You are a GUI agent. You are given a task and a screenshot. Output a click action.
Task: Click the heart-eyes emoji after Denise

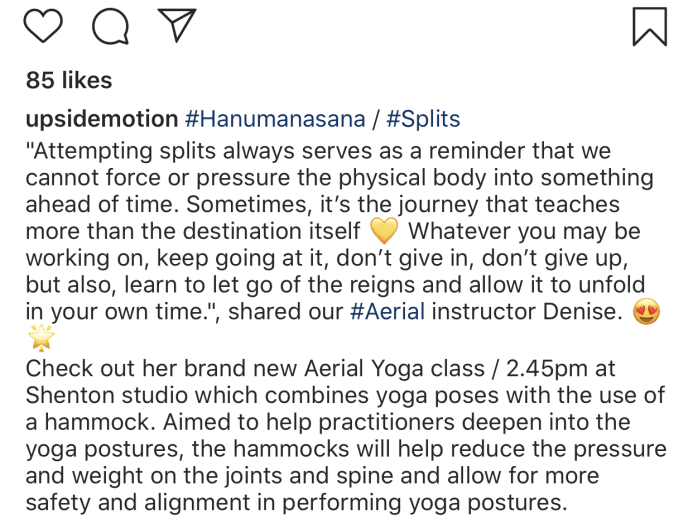(x=648, y=311)
